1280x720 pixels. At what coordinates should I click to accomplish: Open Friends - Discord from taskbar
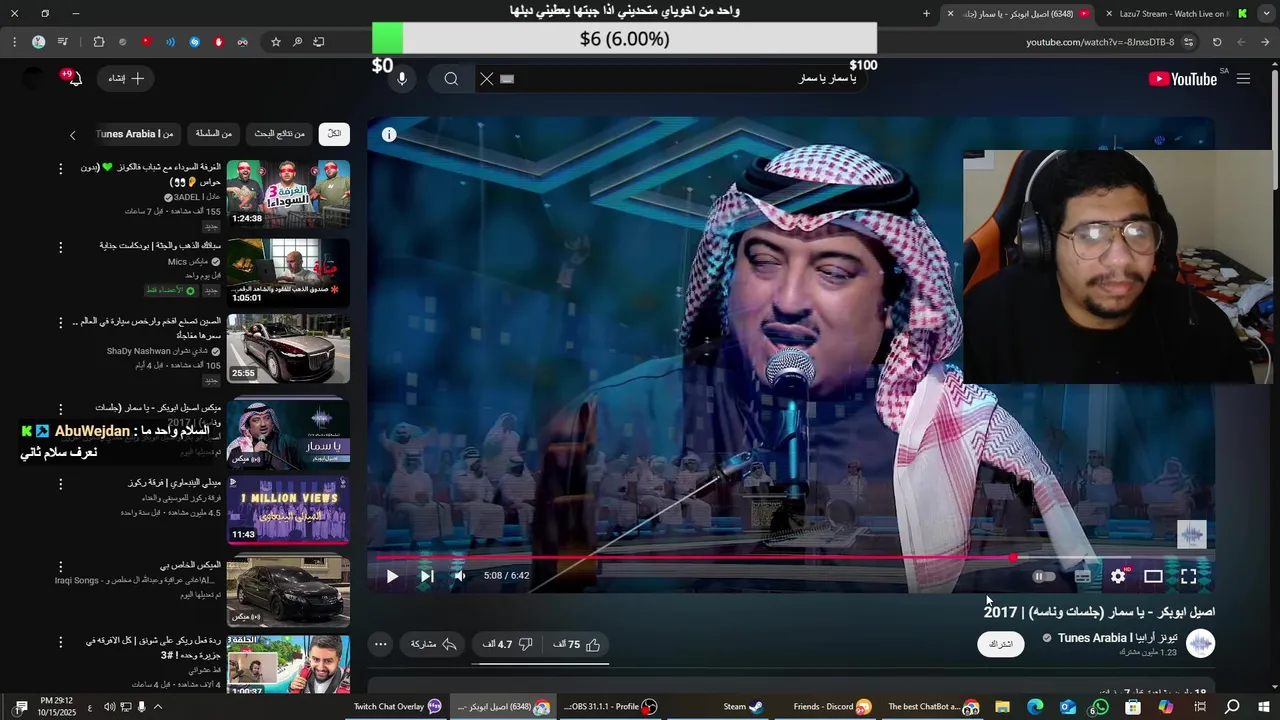[832, 707]
